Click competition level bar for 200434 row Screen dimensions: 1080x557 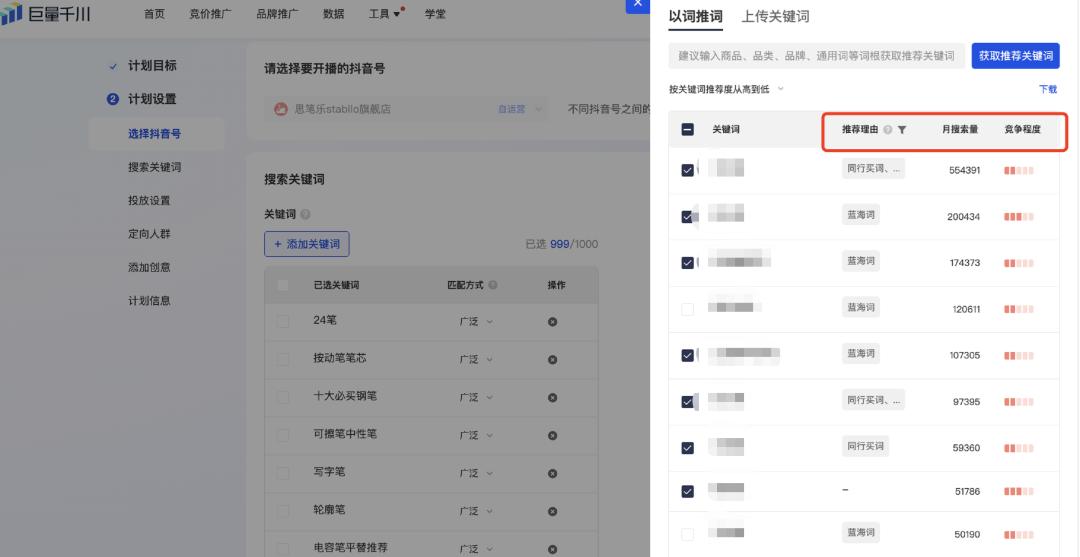(1019, 217)
